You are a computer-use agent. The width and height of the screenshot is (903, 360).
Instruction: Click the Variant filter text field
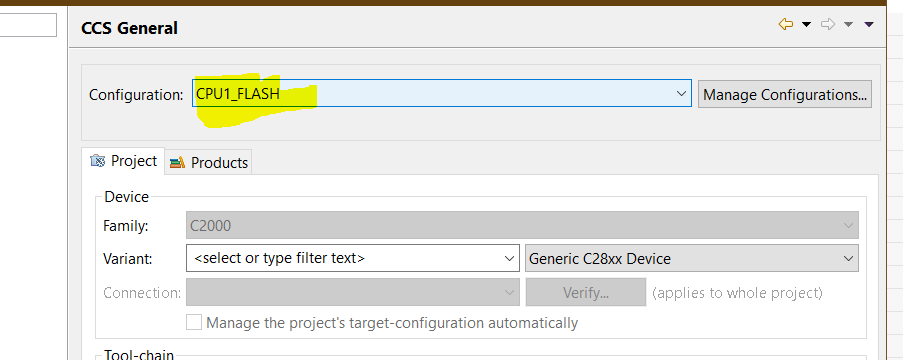coord(344,258)
